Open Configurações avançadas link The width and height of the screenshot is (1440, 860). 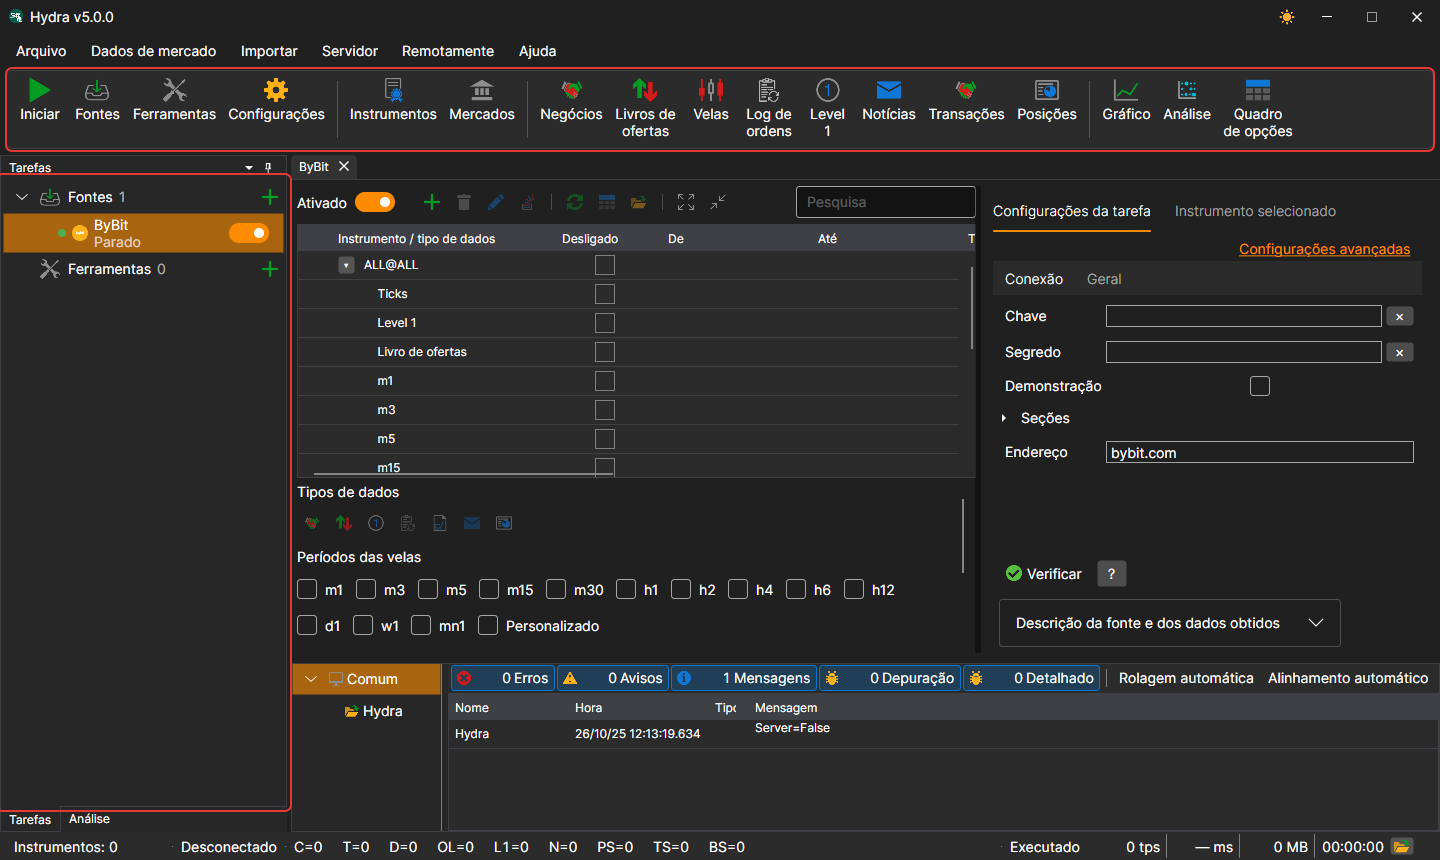tap(1324, 249)
